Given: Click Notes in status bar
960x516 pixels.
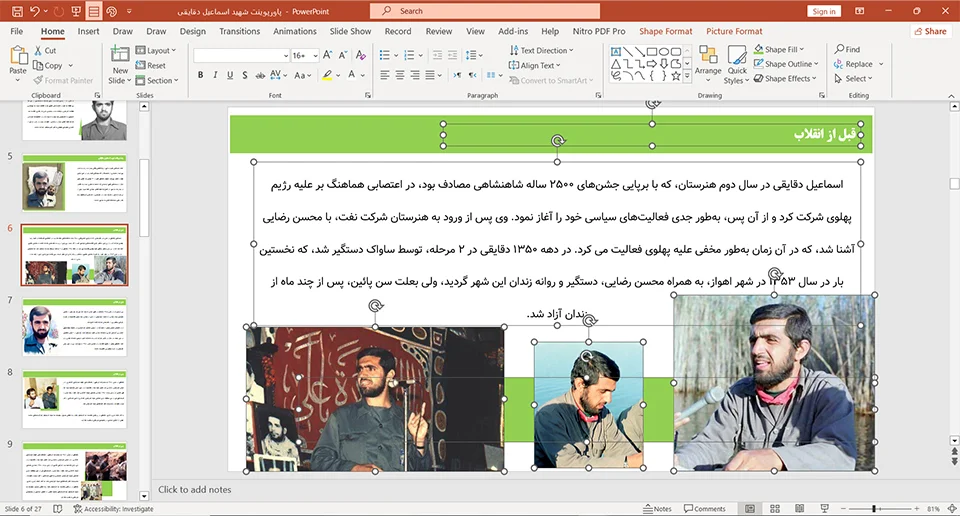Looking at the screenshot, I should point(657,509).
